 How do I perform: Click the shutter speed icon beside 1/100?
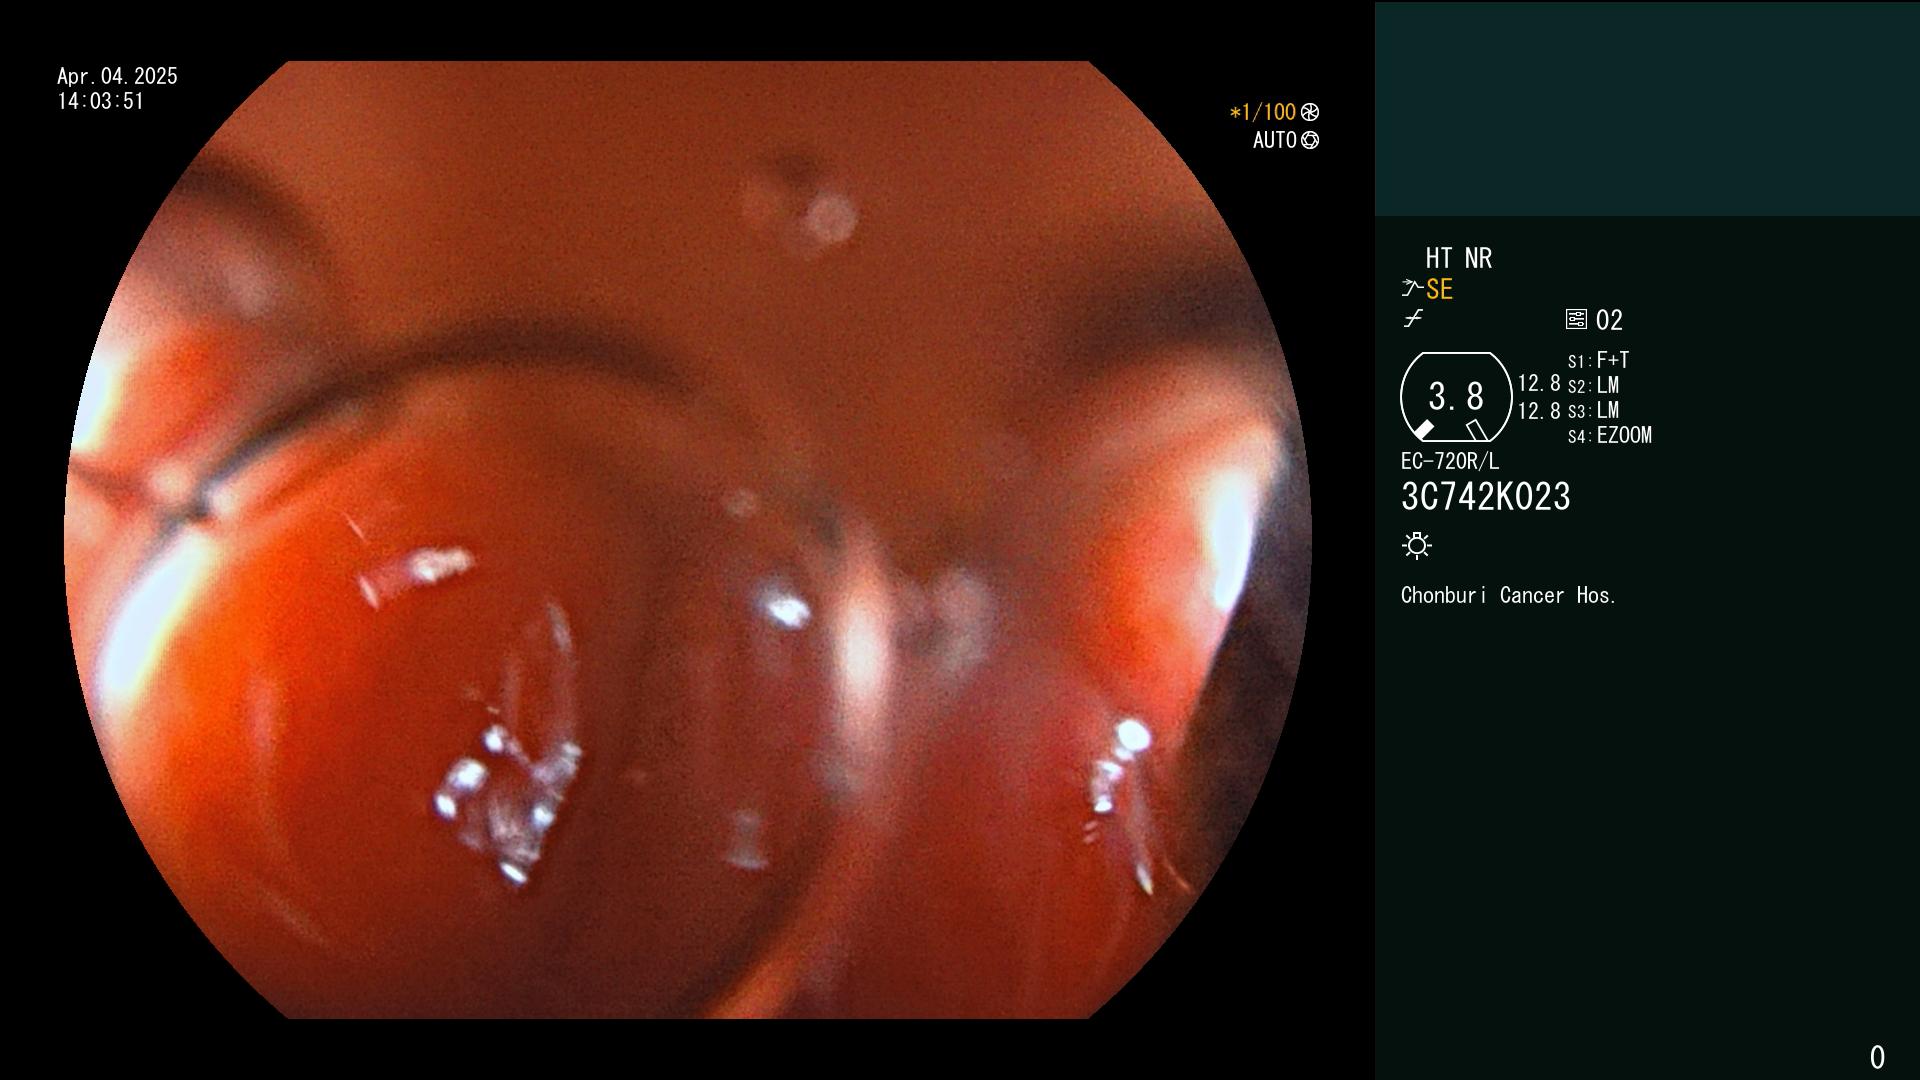1310,112
